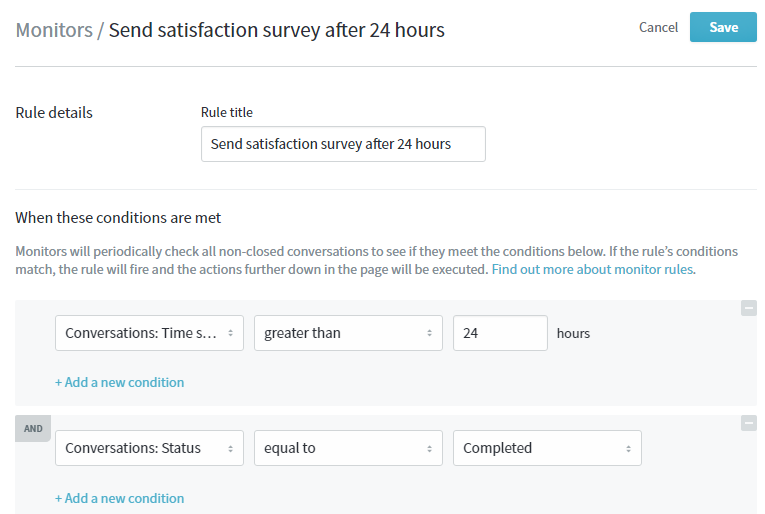Viewport: 765px width, 514px height.
Task: Focus the hours value field showing 24
Action: [x=500, y=333]
